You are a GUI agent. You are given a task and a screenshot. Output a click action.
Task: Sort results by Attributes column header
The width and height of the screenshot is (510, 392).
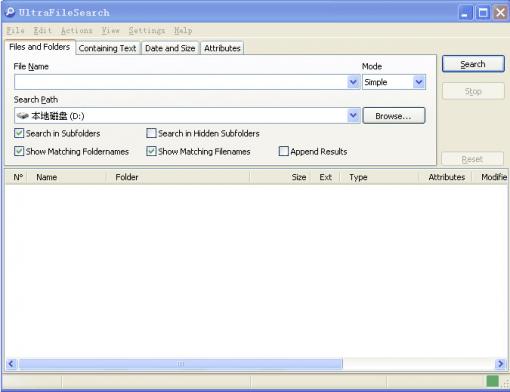click(x=445, y=177)
